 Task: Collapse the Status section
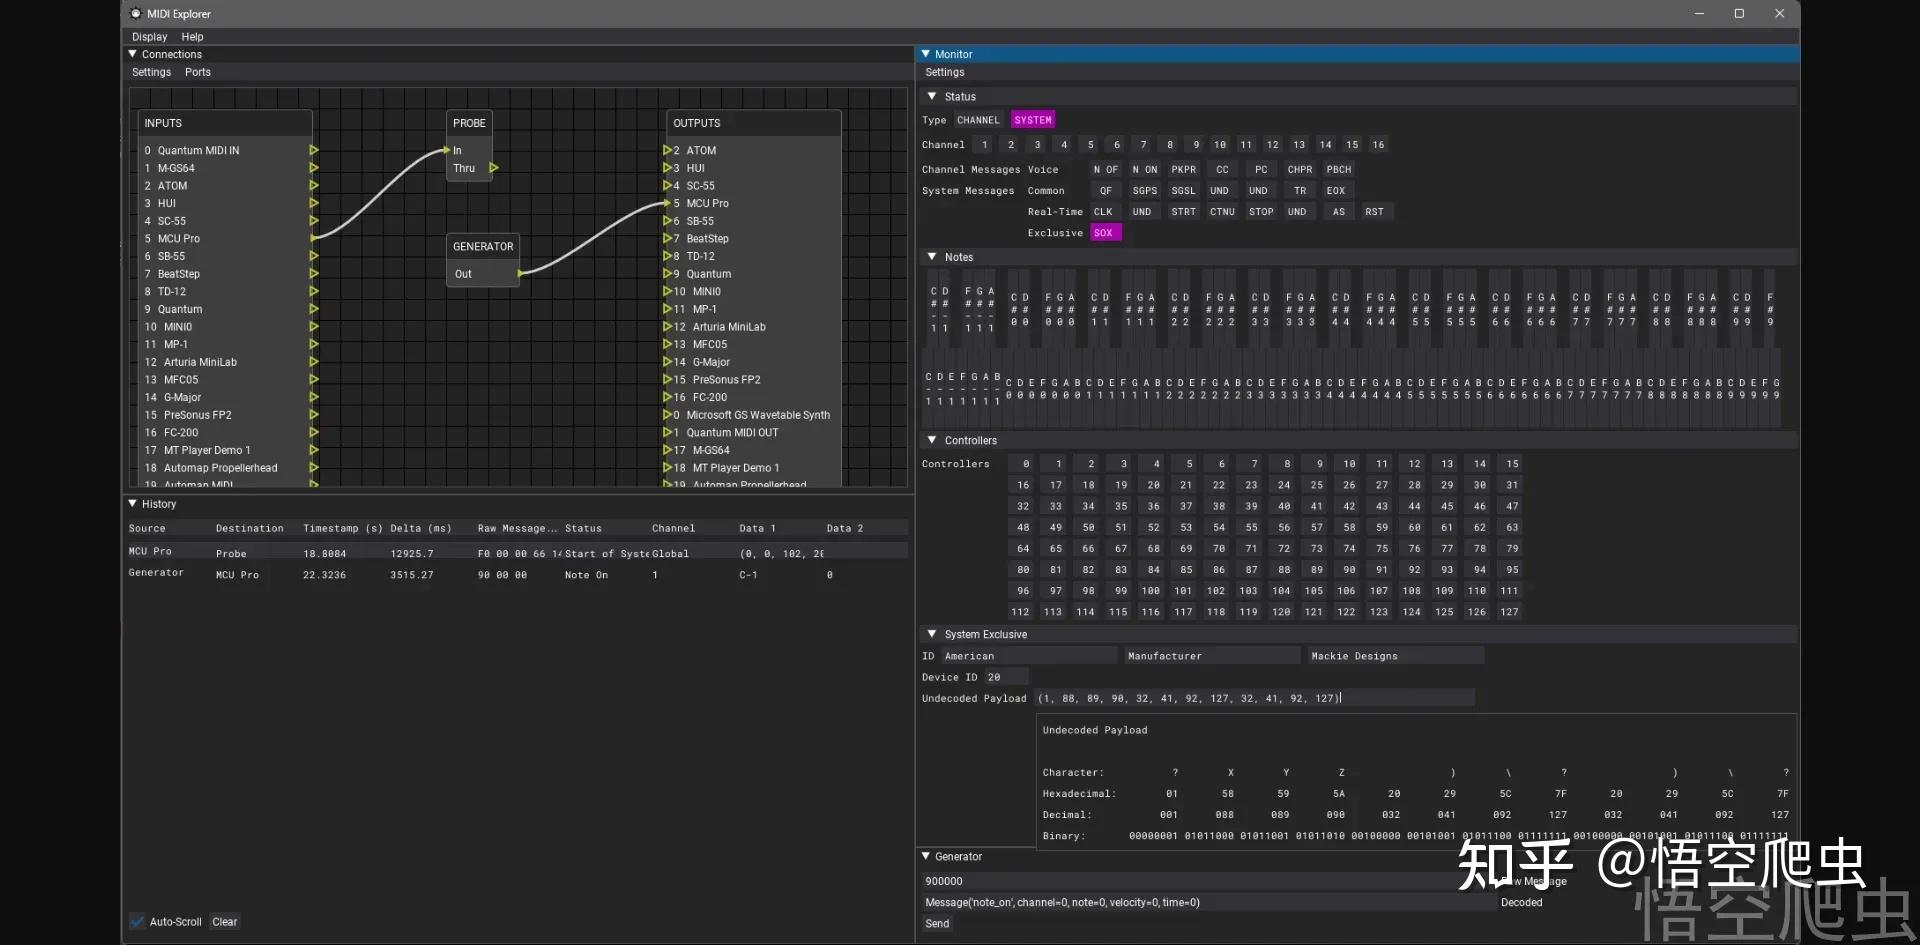pos(932,96)
